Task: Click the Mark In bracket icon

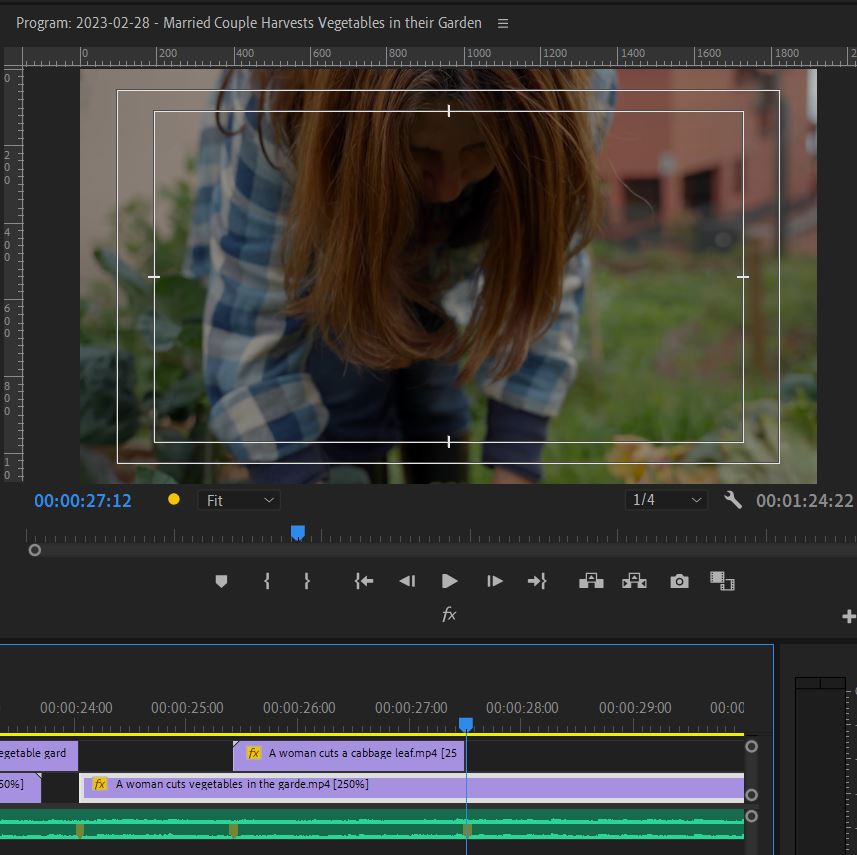Action: (267, 581)
